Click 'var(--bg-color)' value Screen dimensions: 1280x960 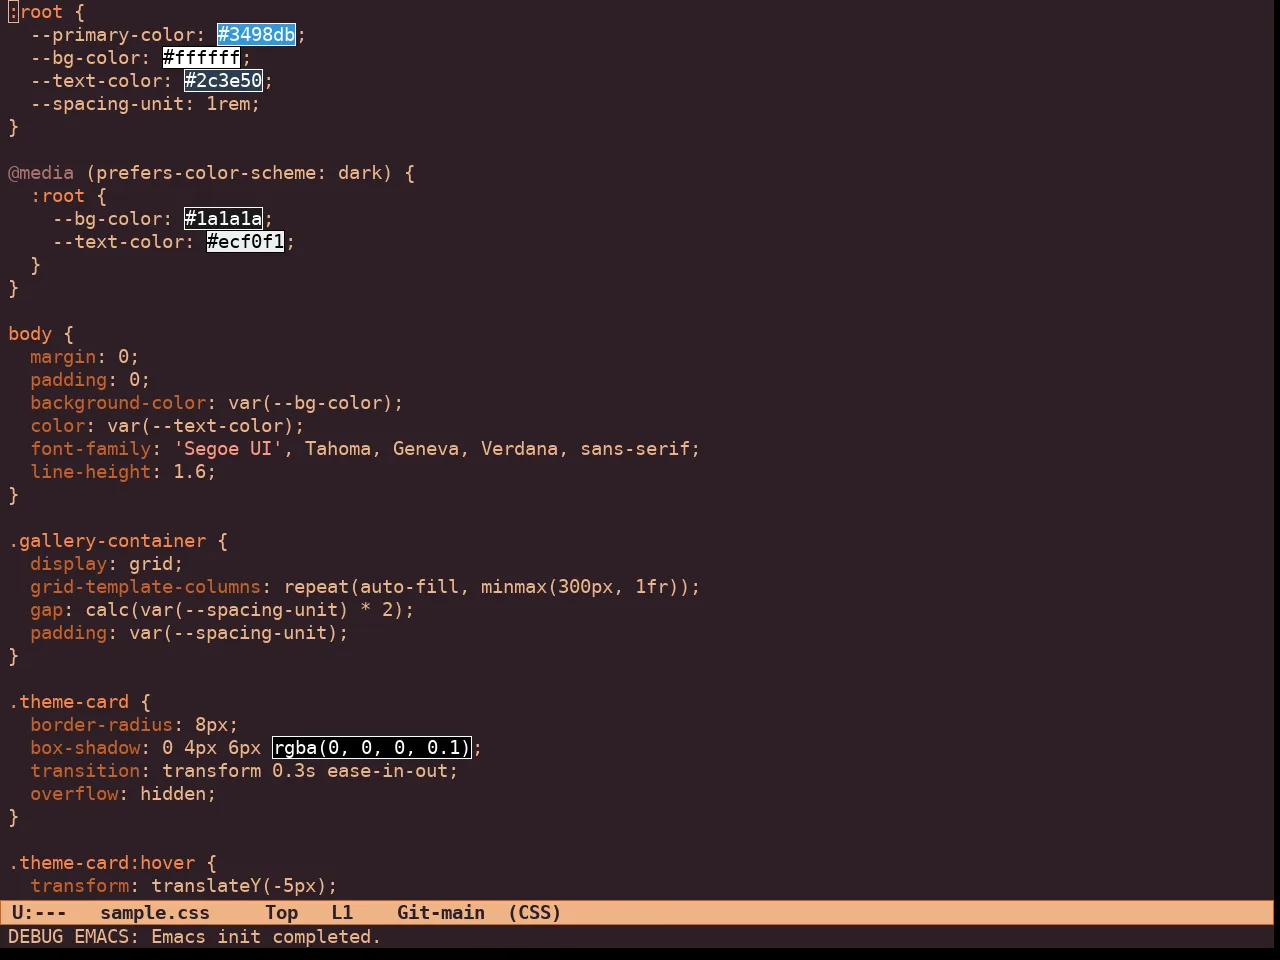[x=310, y=402]
